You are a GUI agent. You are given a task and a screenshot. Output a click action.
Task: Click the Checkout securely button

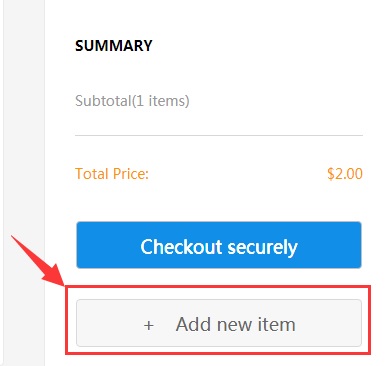219,245
